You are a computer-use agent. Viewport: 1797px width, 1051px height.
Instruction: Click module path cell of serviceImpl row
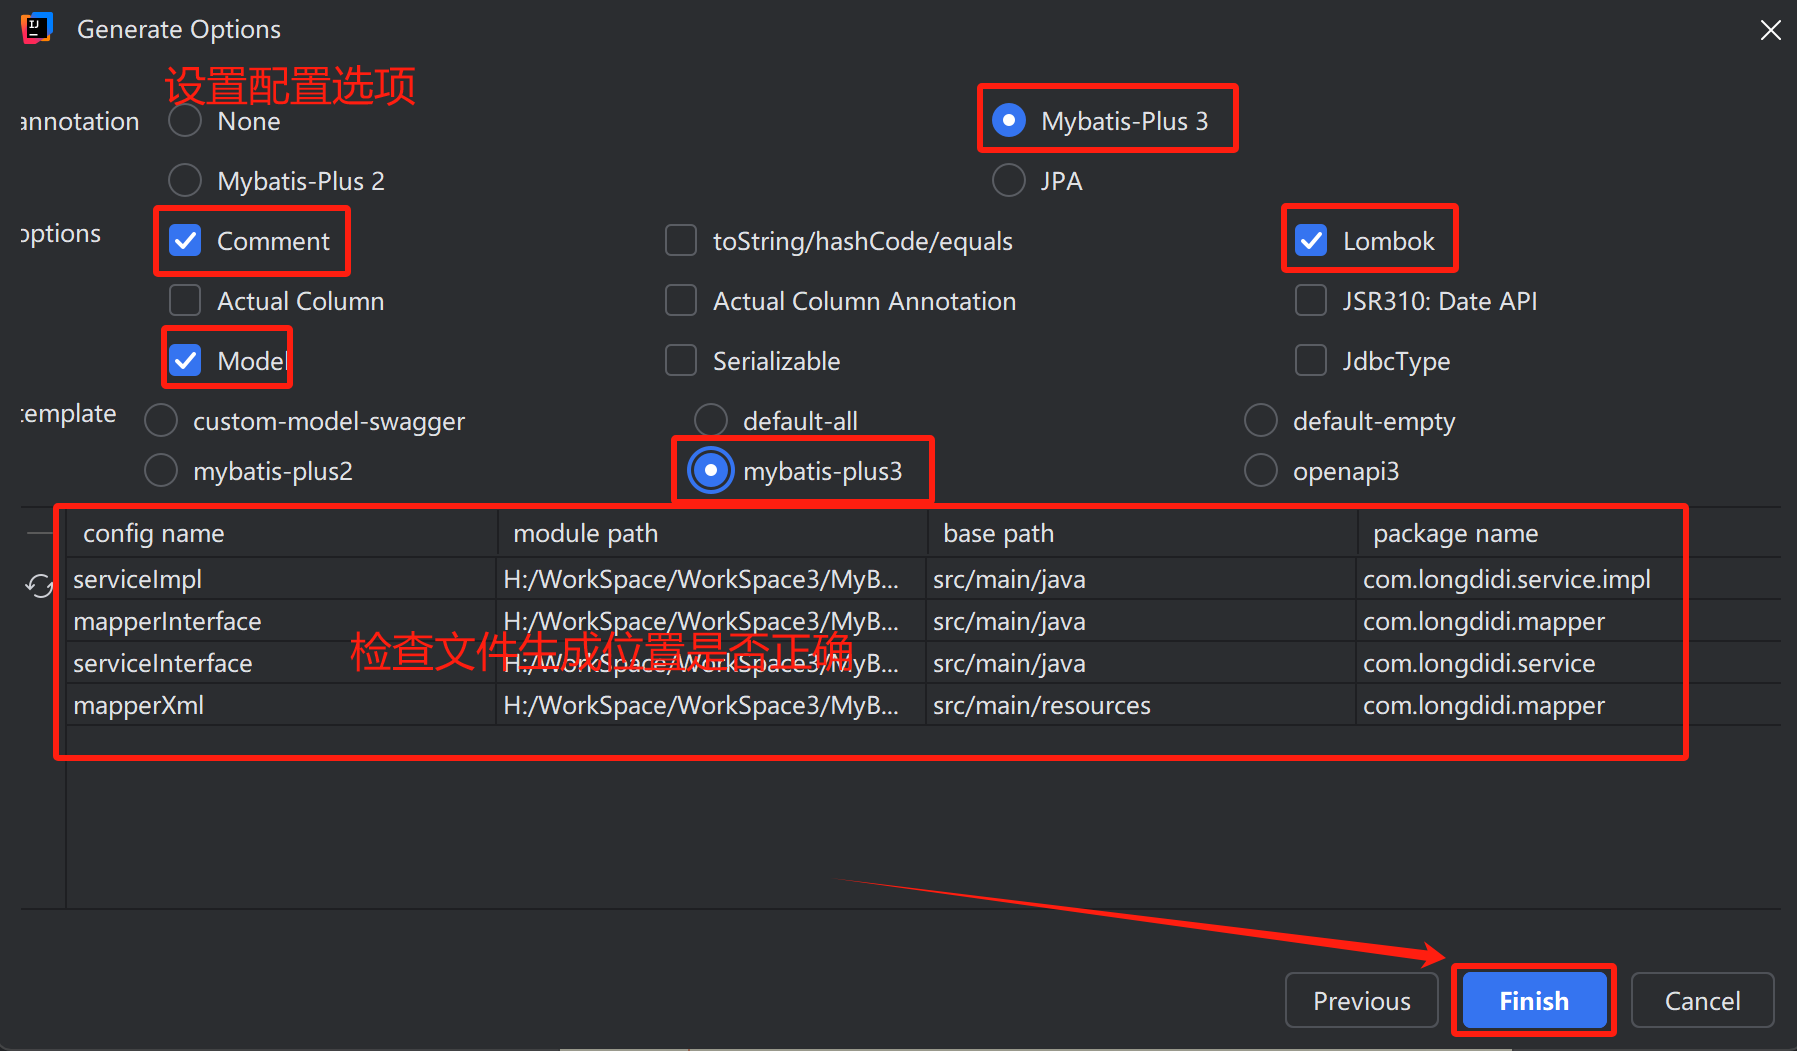click(712, 579)
